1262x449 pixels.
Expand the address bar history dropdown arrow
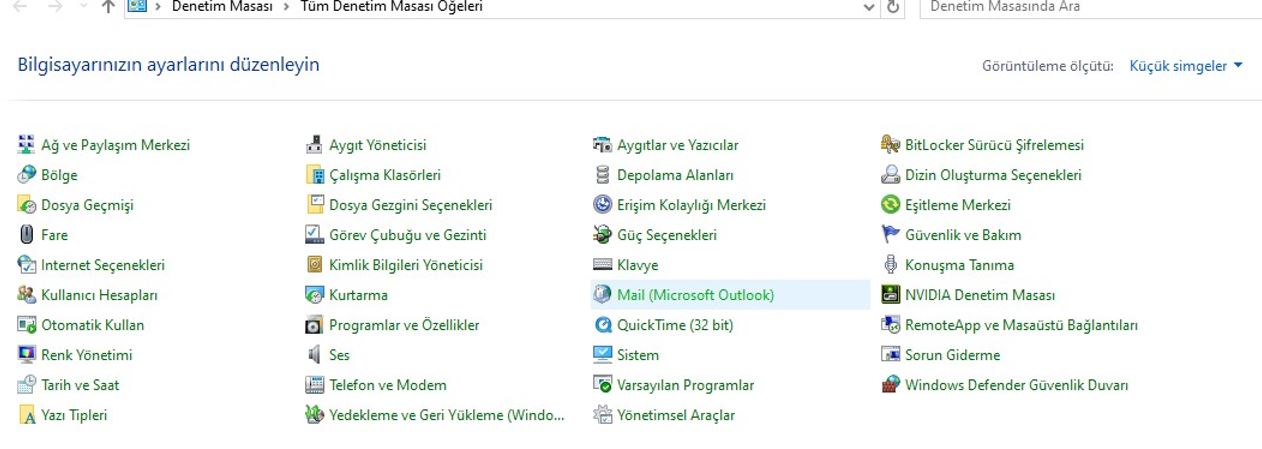click(x=868, y=7)
